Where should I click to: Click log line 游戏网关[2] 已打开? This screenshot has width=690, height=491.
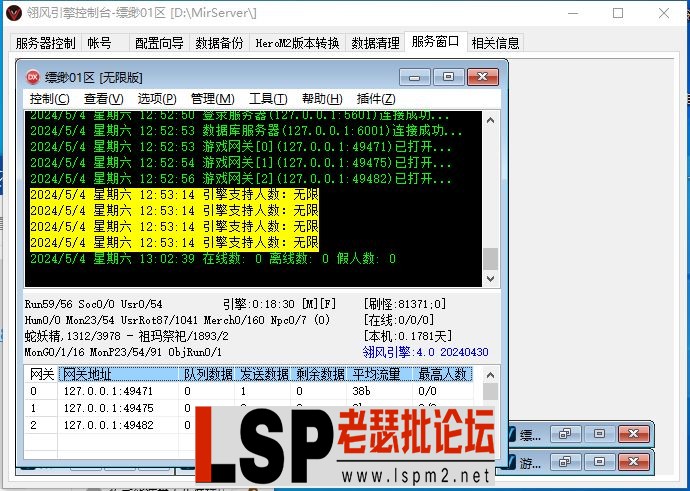point(241,179)
